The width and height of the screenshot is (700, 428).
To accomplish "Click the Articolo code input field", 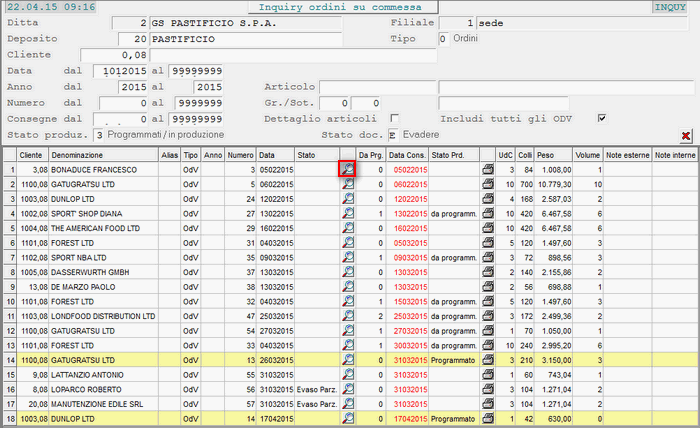I will pos(378,87).
